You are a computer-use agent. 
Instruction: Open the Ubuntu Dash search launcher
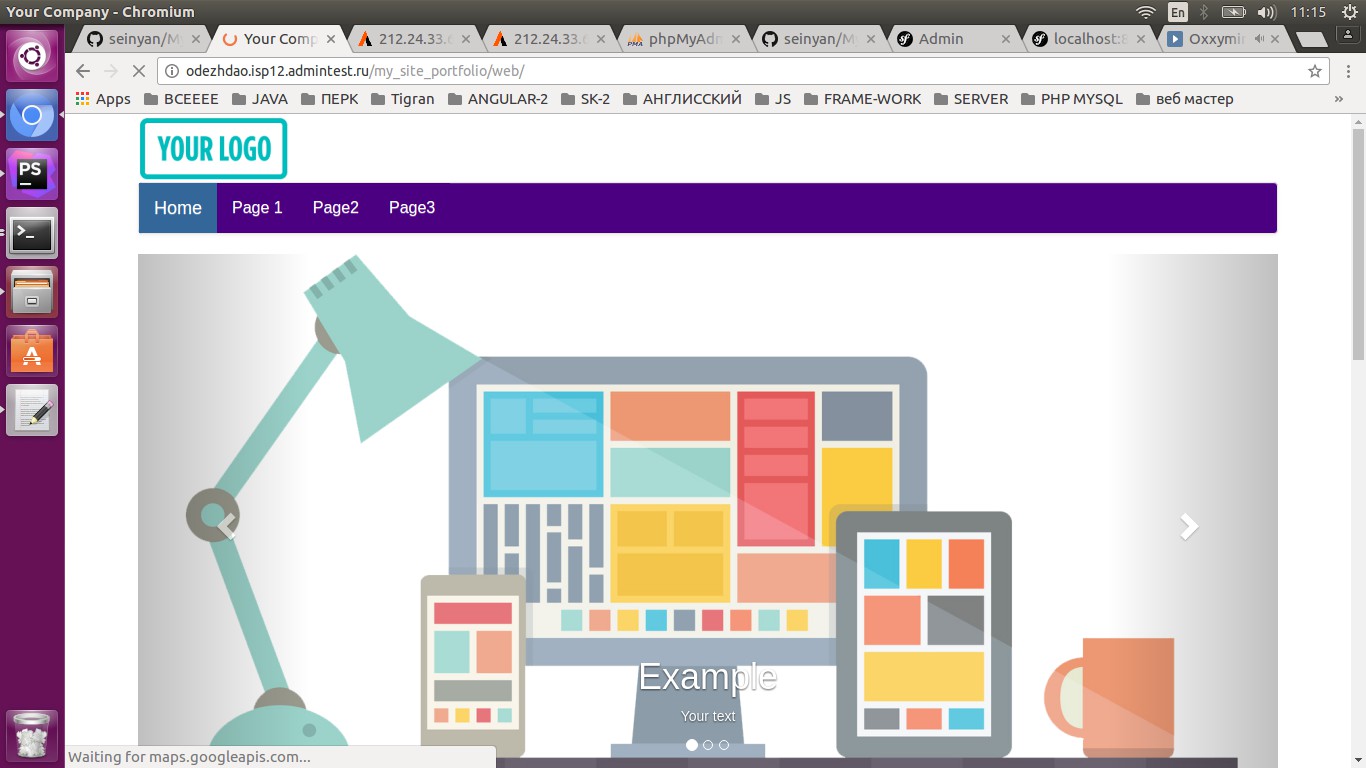tap(33, 56)
